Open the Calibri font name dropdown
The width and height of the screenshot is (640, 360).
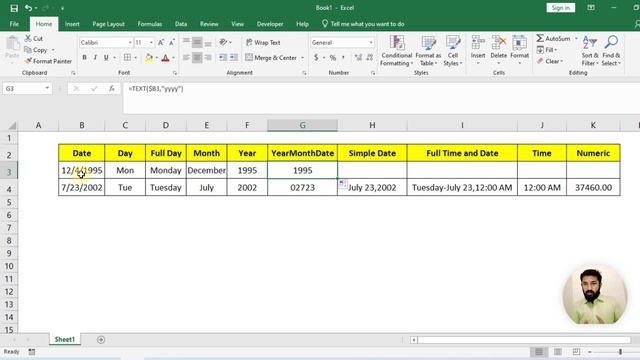tap(130, 42)
